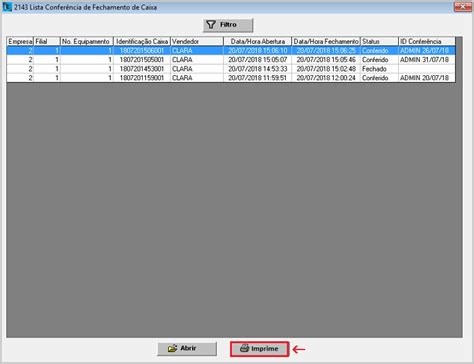Viewport: 474px width, 364px height.
Task: Close the Lista Conferência window
Action: click(x=463, y=6)
